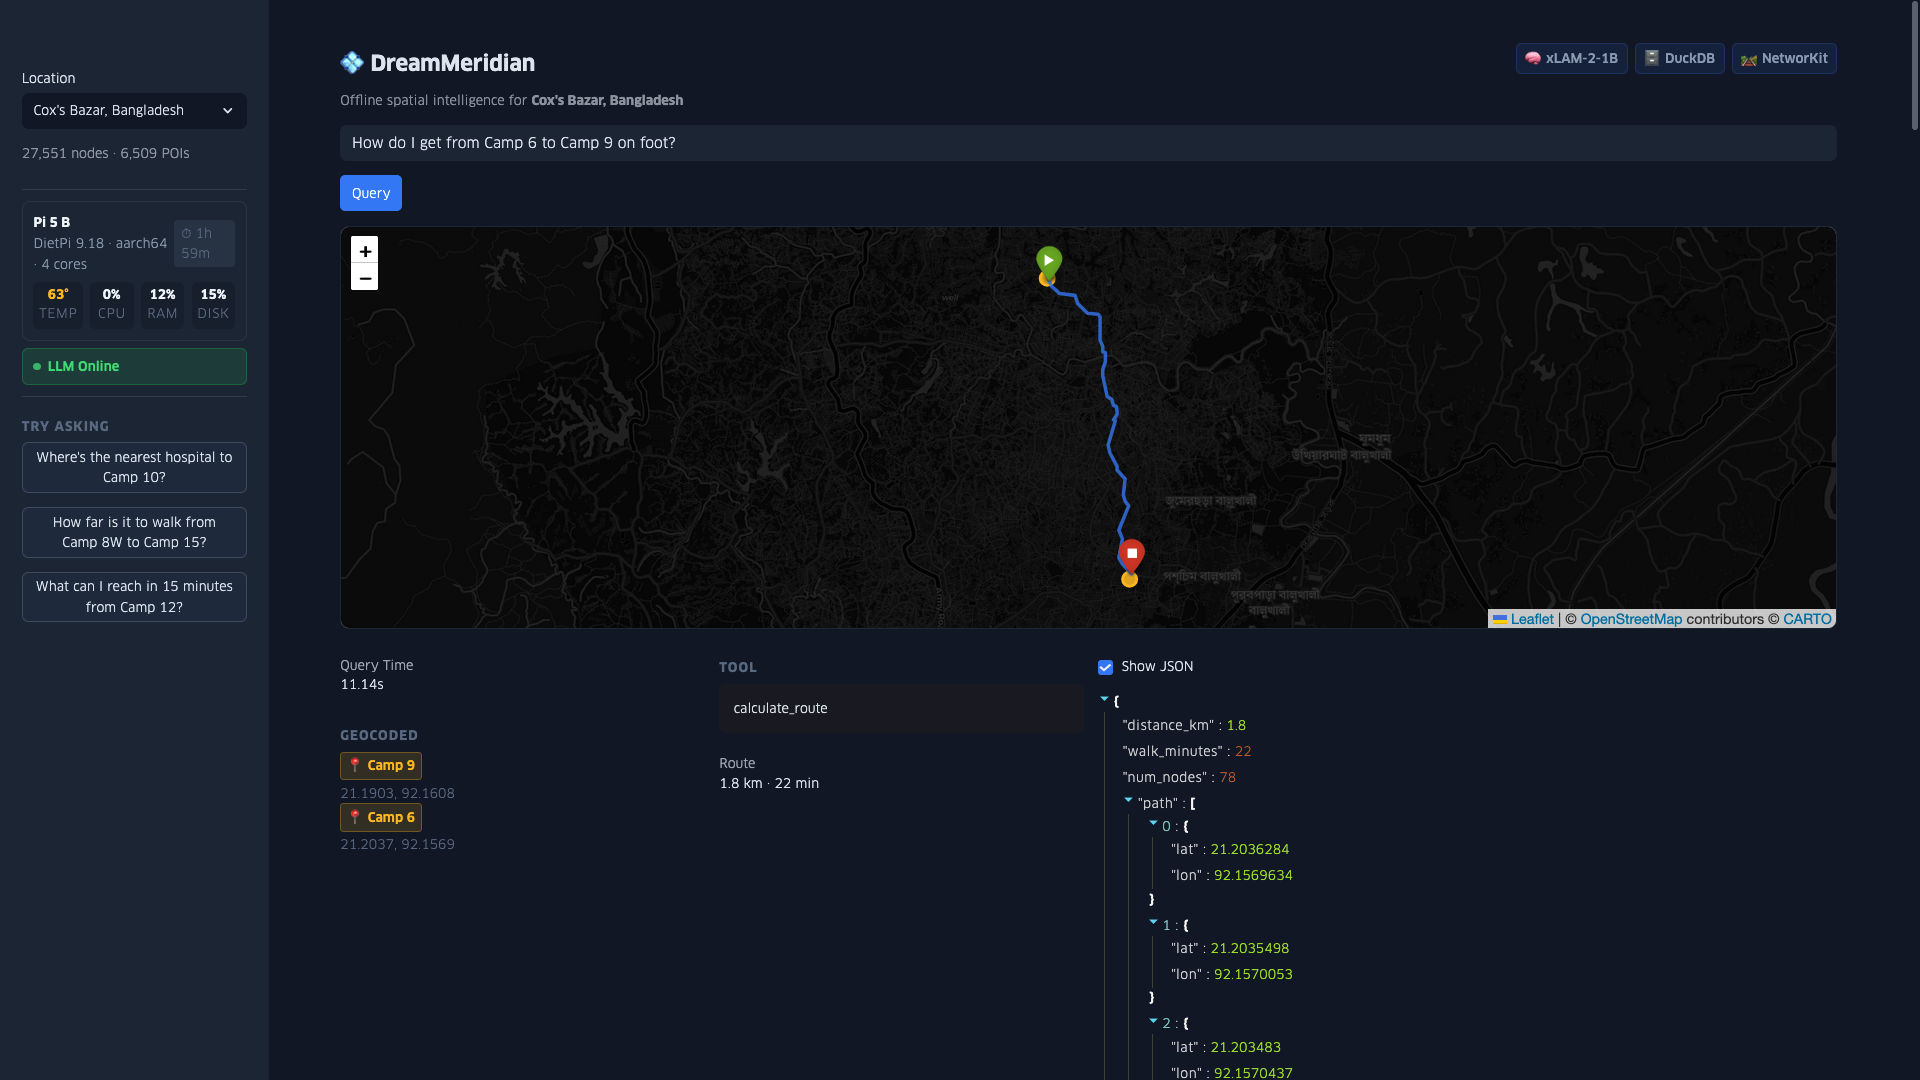Choose the Camp 8W to Camp 15 suggestion

point(134,532)
